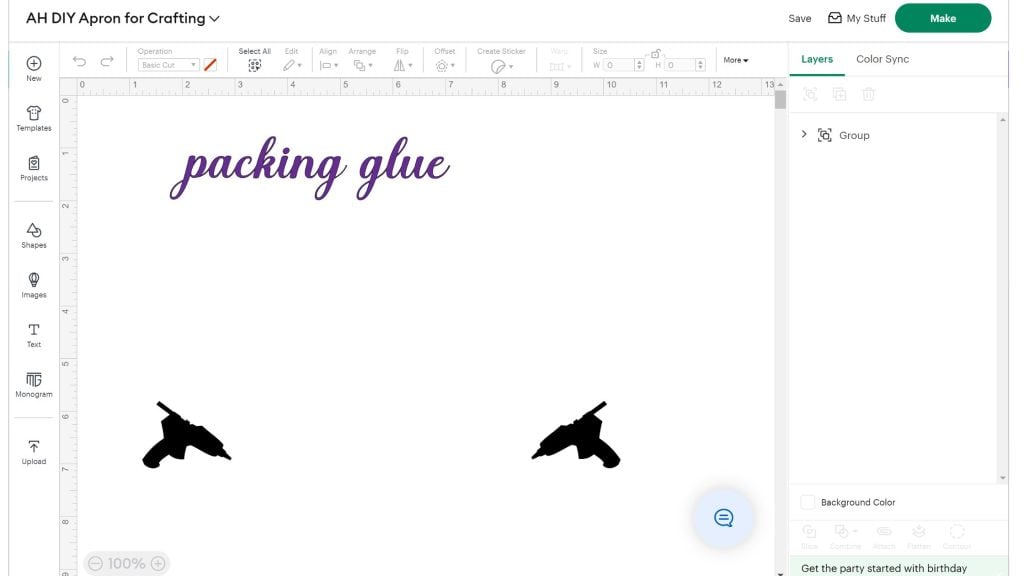Click the Attach tool
The height and width of the screenshot is (576, 1024).
tap(884, 536)
